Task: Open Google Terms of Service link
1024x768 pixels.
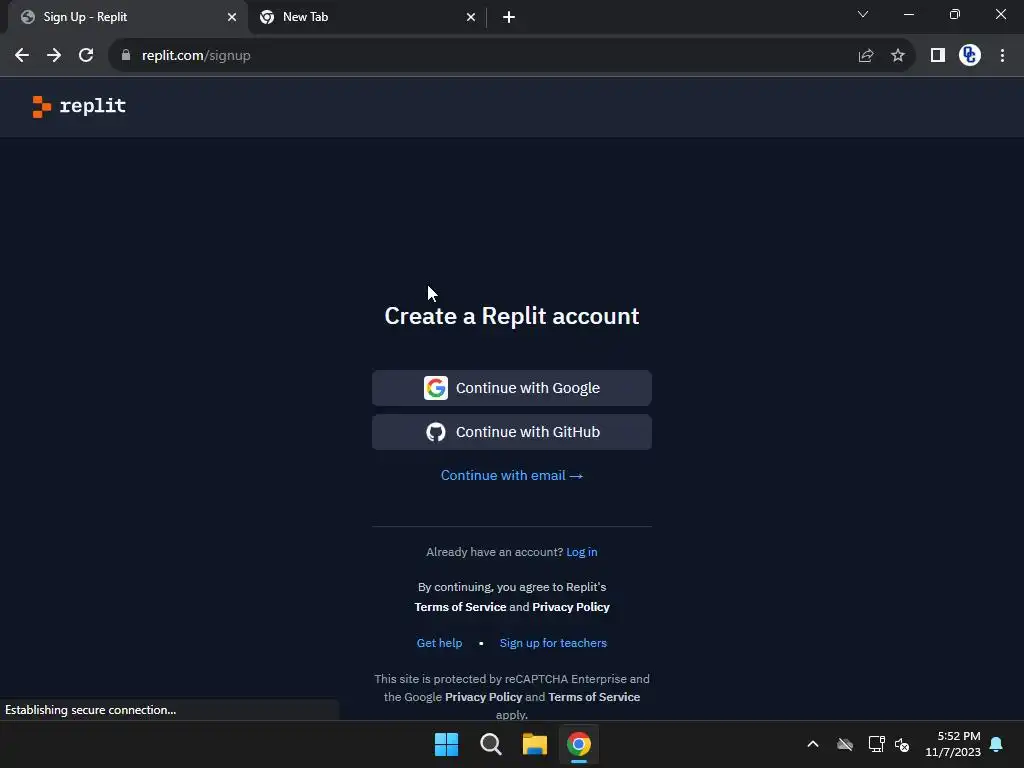Action: tap(594, 697)
